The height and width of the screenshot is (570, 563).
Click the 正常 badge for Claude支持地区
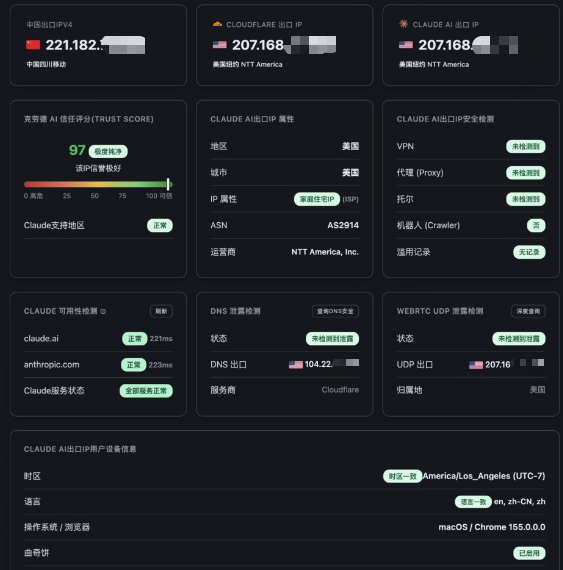pos(160,225)
